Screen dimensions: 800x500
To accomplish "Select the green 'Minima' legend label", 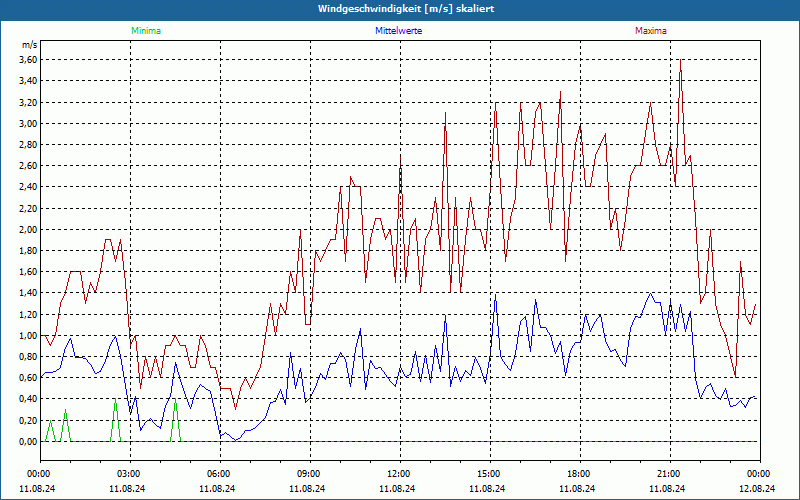I will (146, 31).
